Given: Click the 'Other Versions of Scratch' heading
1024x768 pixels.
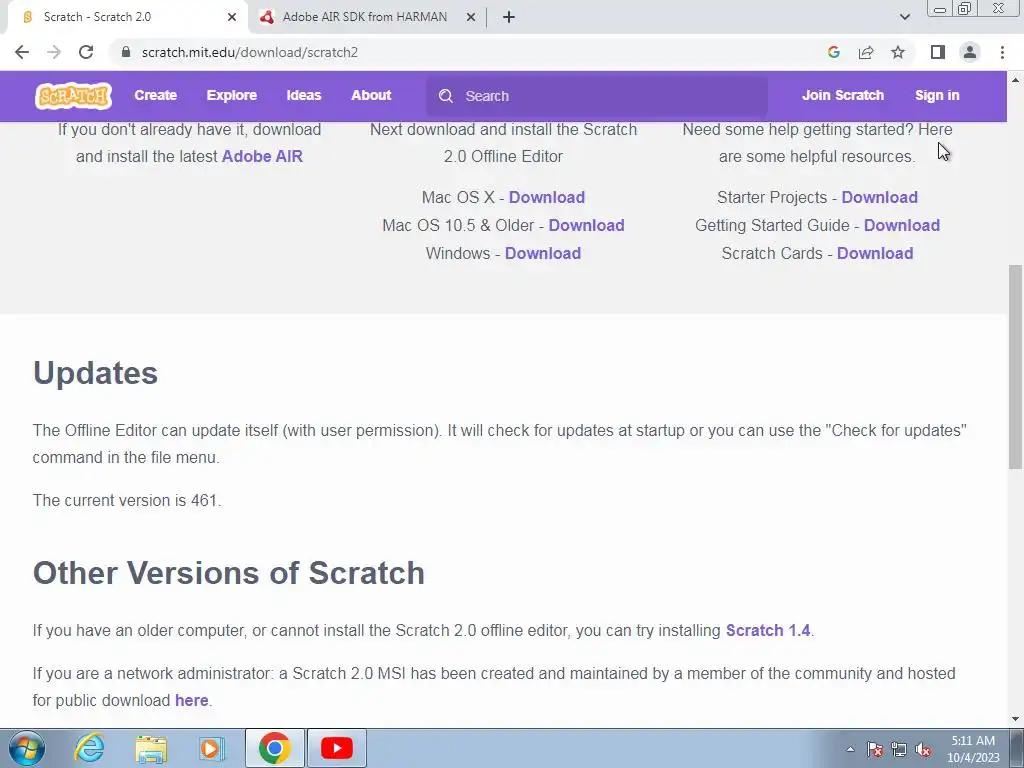Looking at the screenshot, I should 229,573.
